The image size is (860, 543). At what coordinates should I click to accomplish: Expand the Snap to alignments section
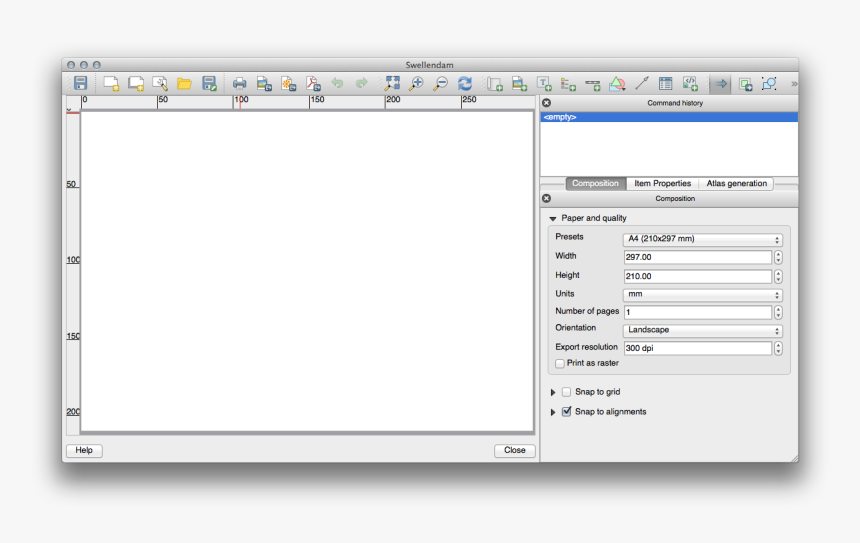coord(553,412)
